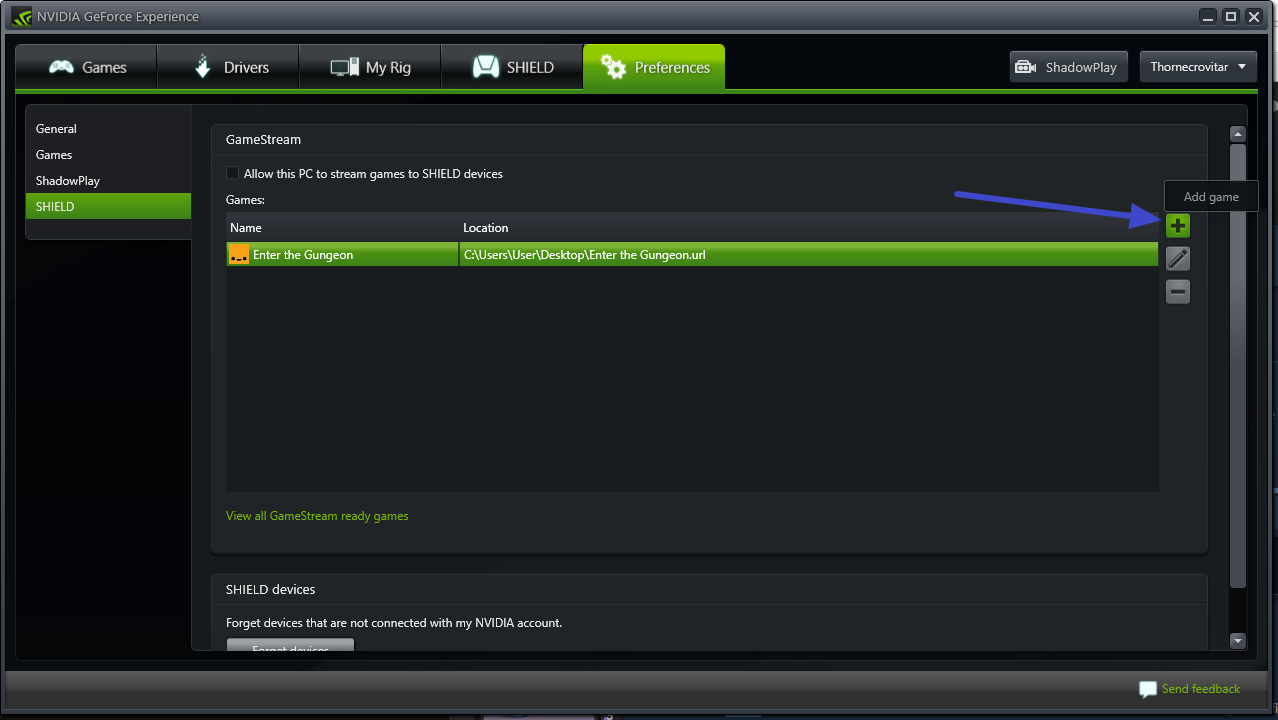Click the ShadowPlay camera button
Image resolution: width=1278 pixels, height=720 pixels.
pyautogui.click(x=1069, y=67)
